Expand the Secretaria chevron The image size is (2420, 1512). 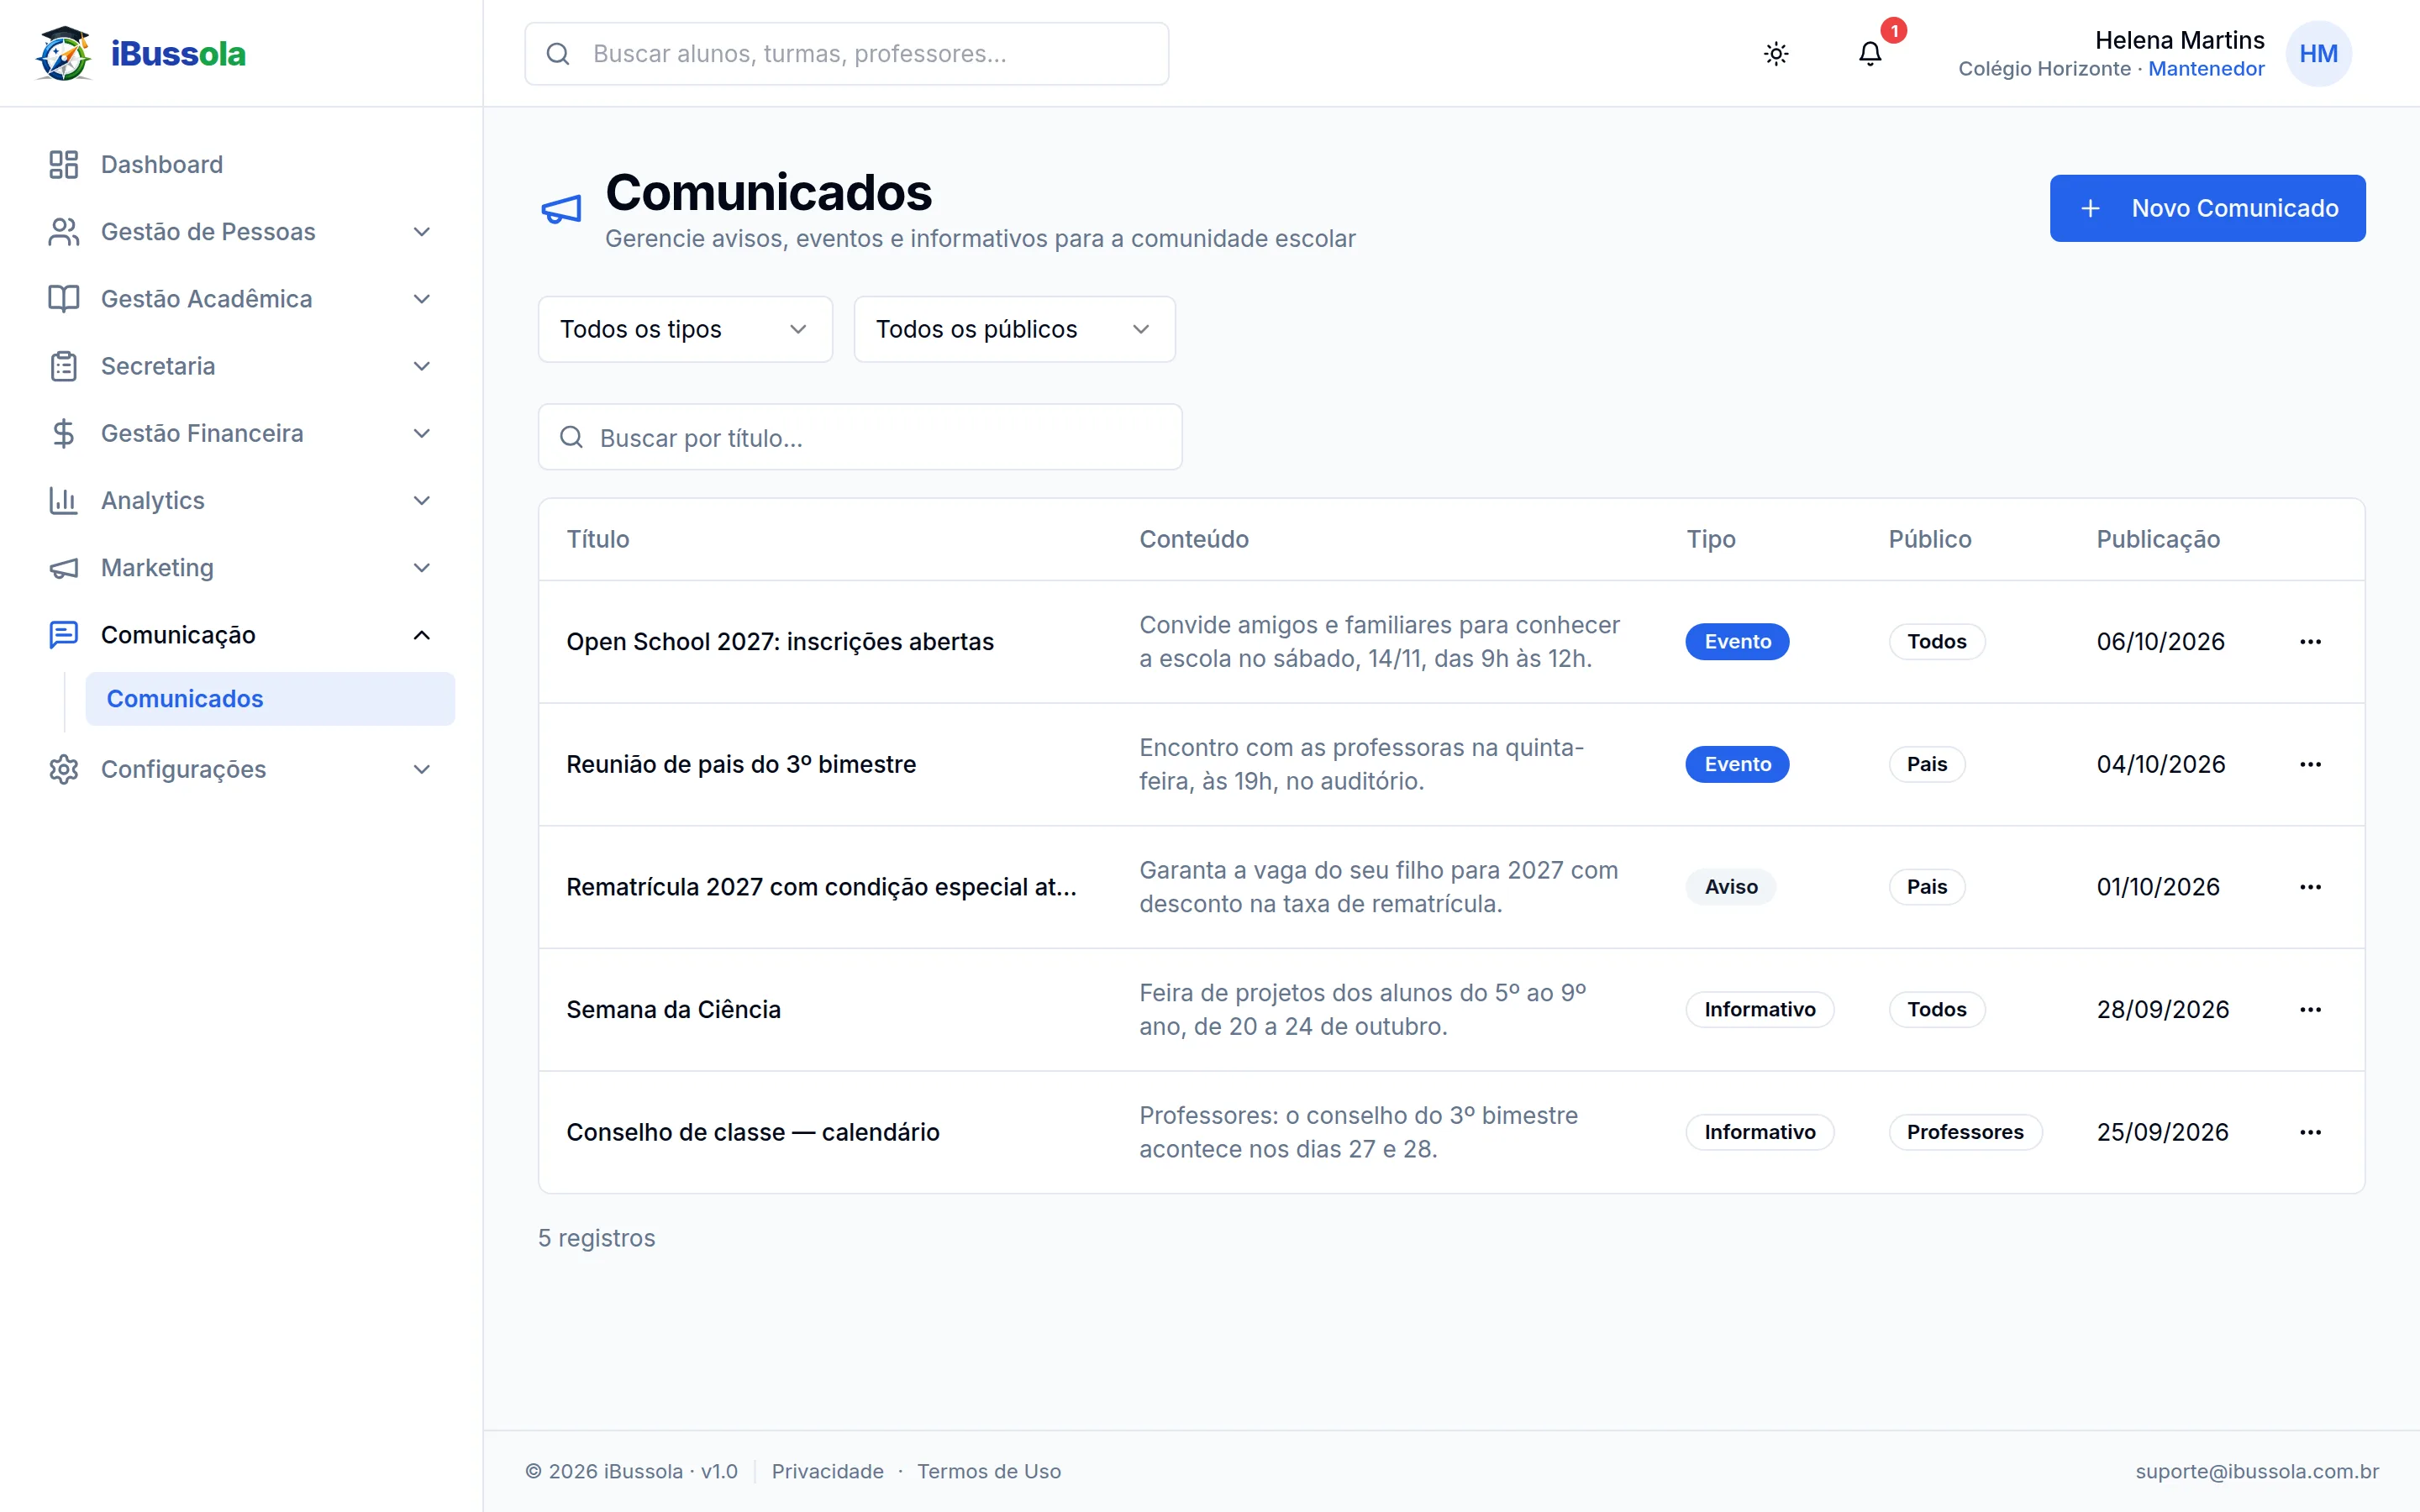pos(422,366)
